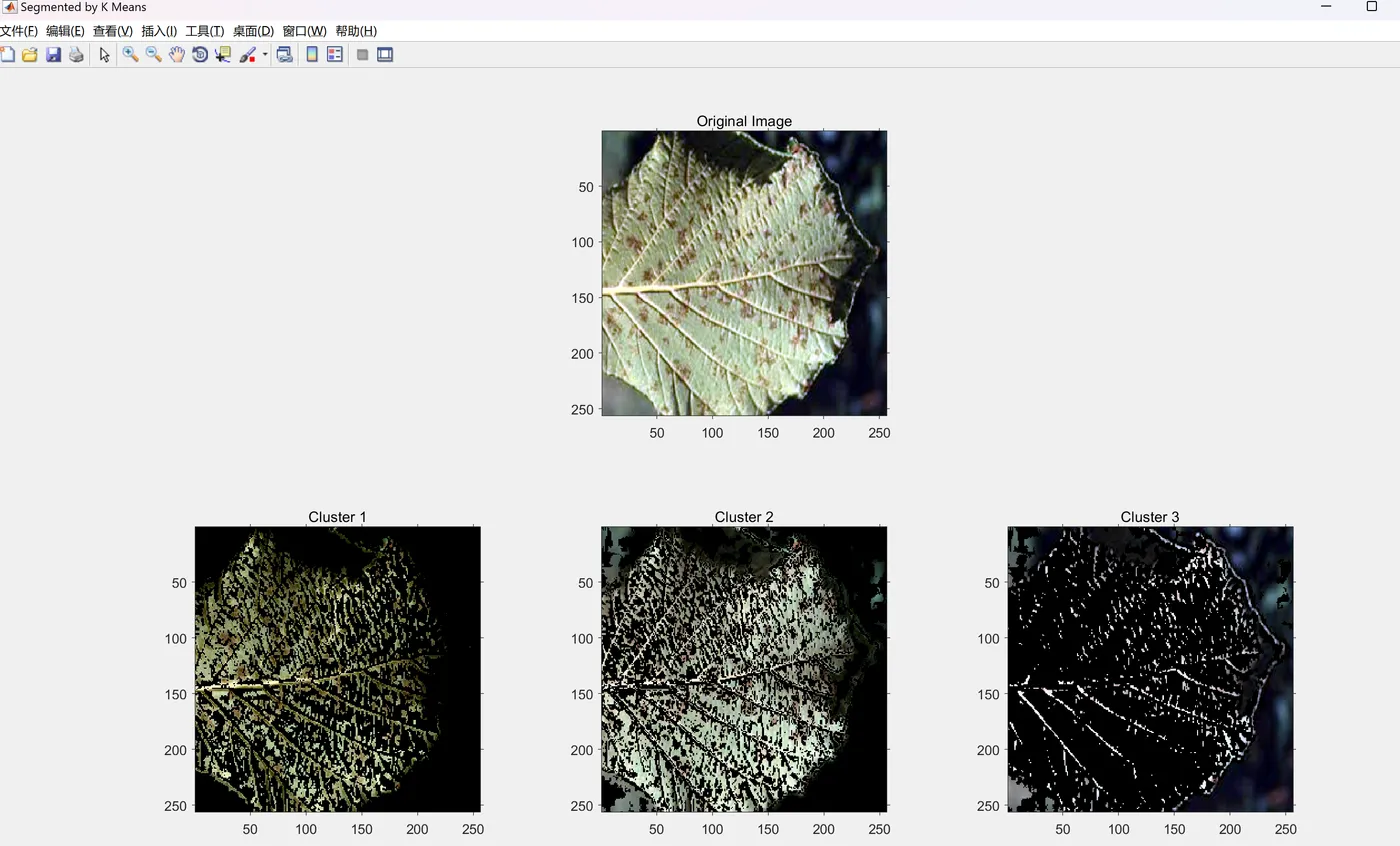Open the 查看(V) menu

click(x=113, y=31)
